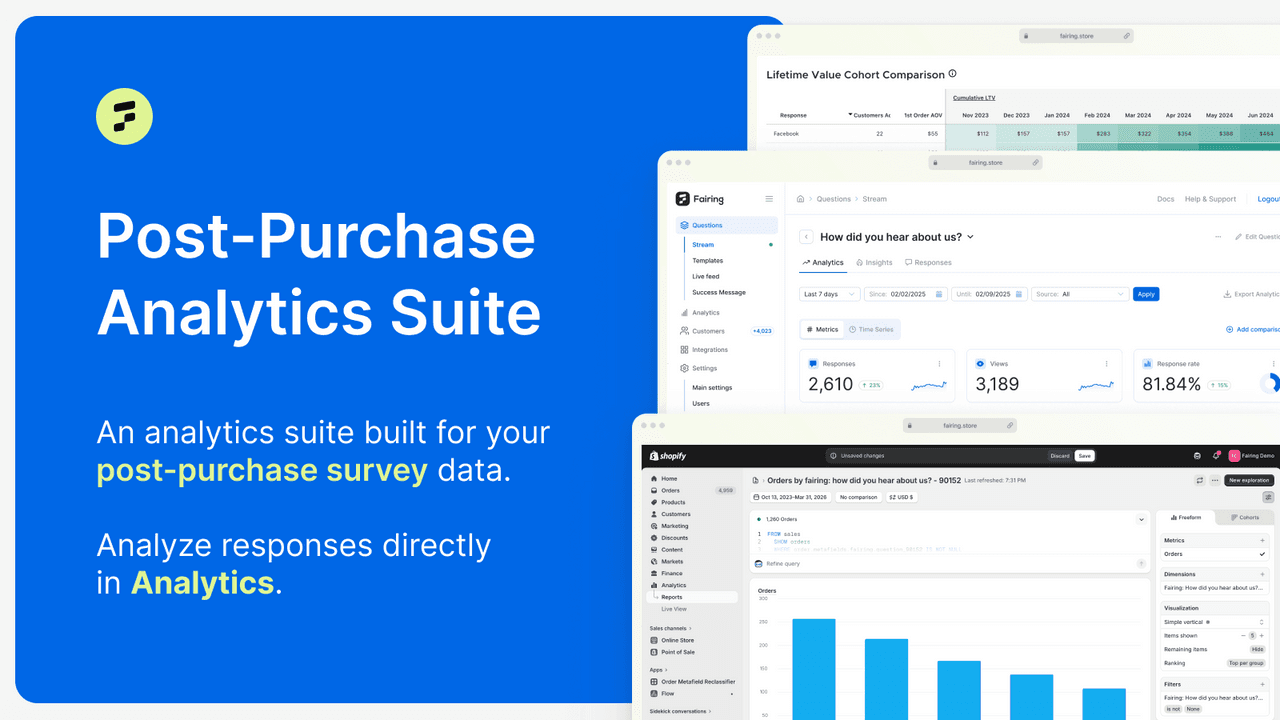The width and height of the screenshot is (1280, 720).
Task: Open Templates under Questions
Action: coord(708,261)
